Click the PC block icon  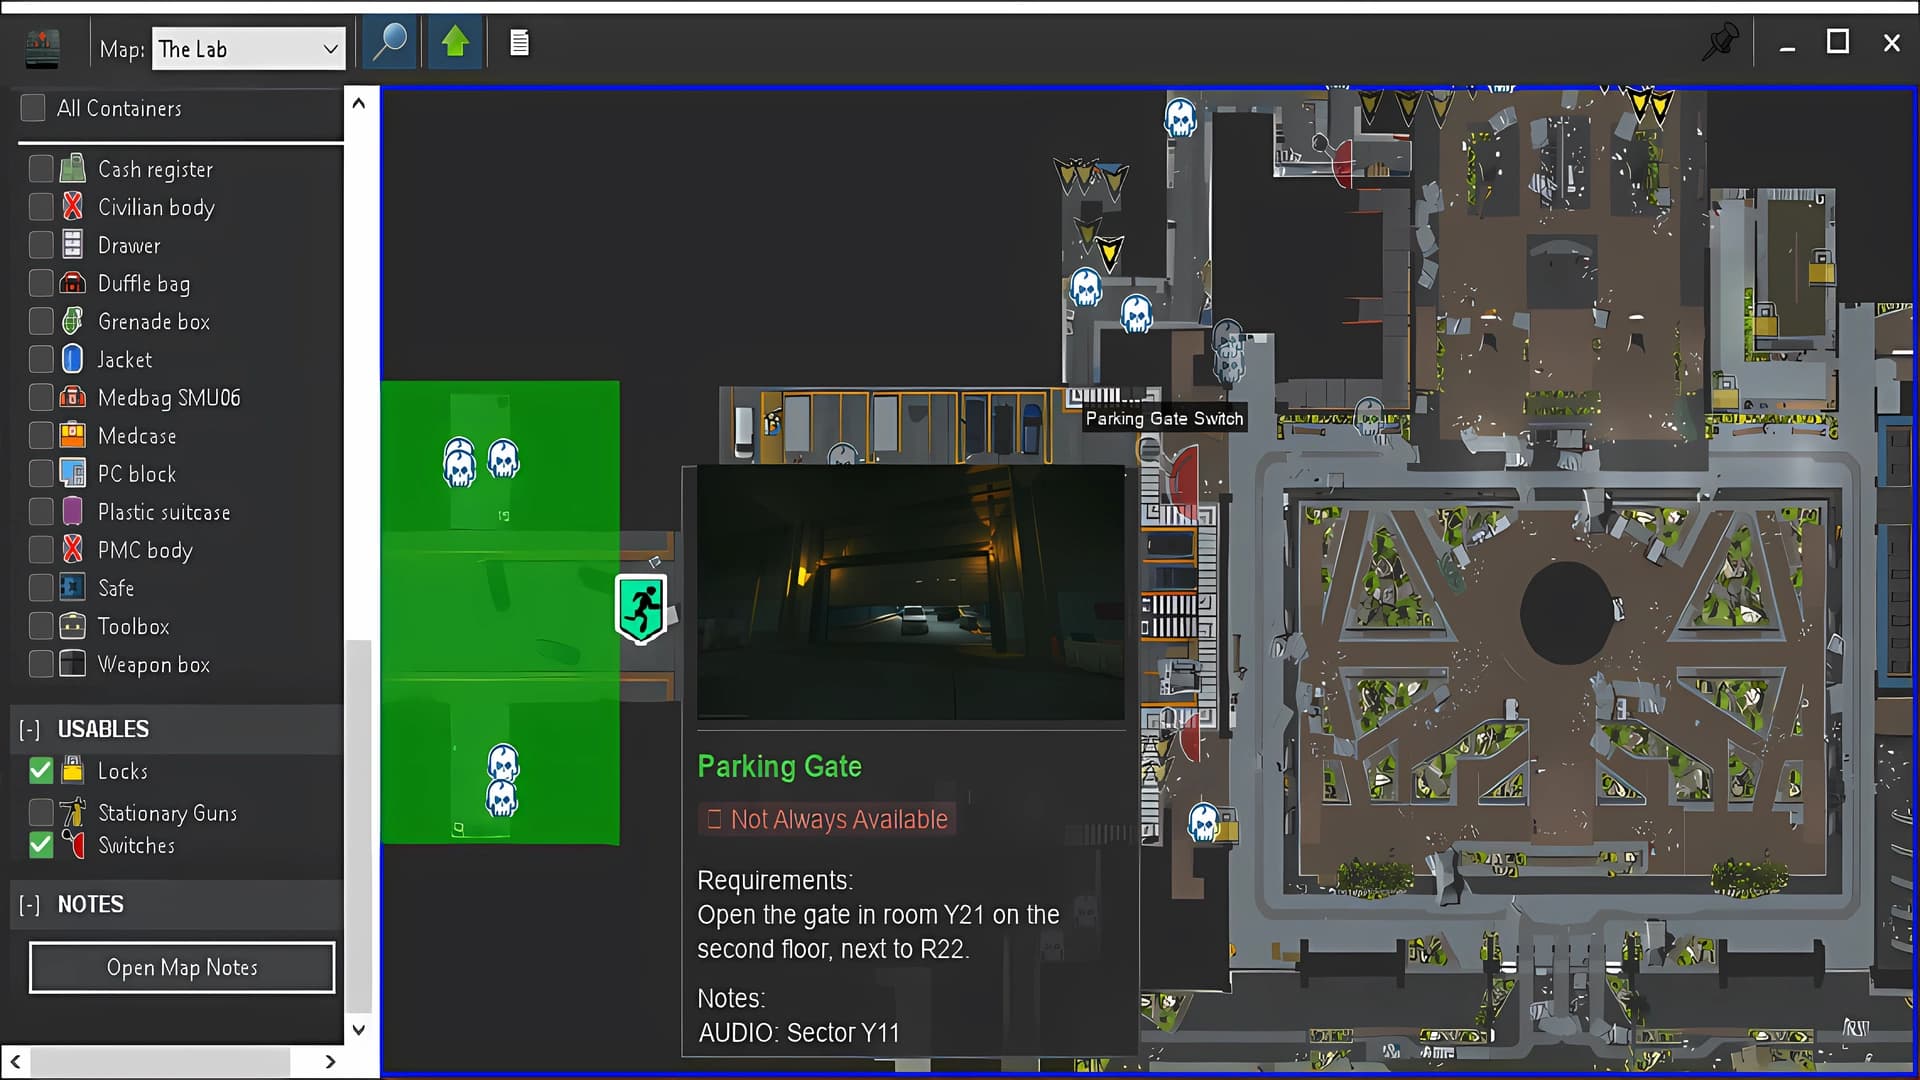coord(73,473)
